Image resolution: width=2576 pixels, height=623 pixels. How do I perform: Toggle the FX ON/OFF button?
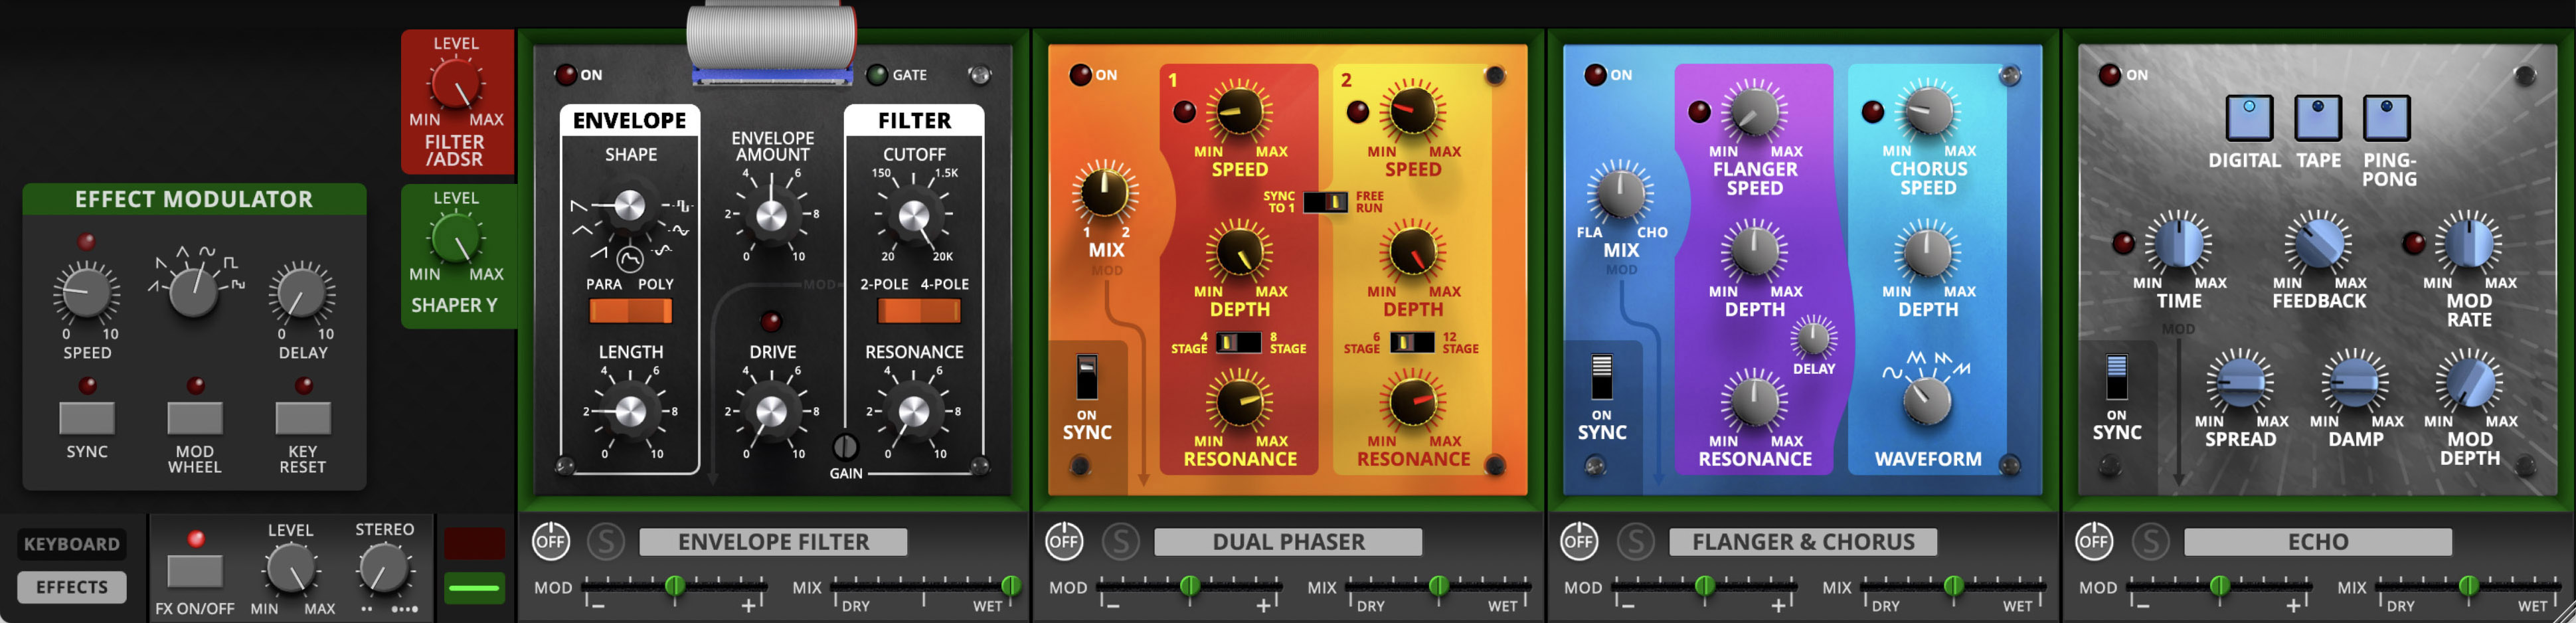pyautogui.click(x=195, y=571)
